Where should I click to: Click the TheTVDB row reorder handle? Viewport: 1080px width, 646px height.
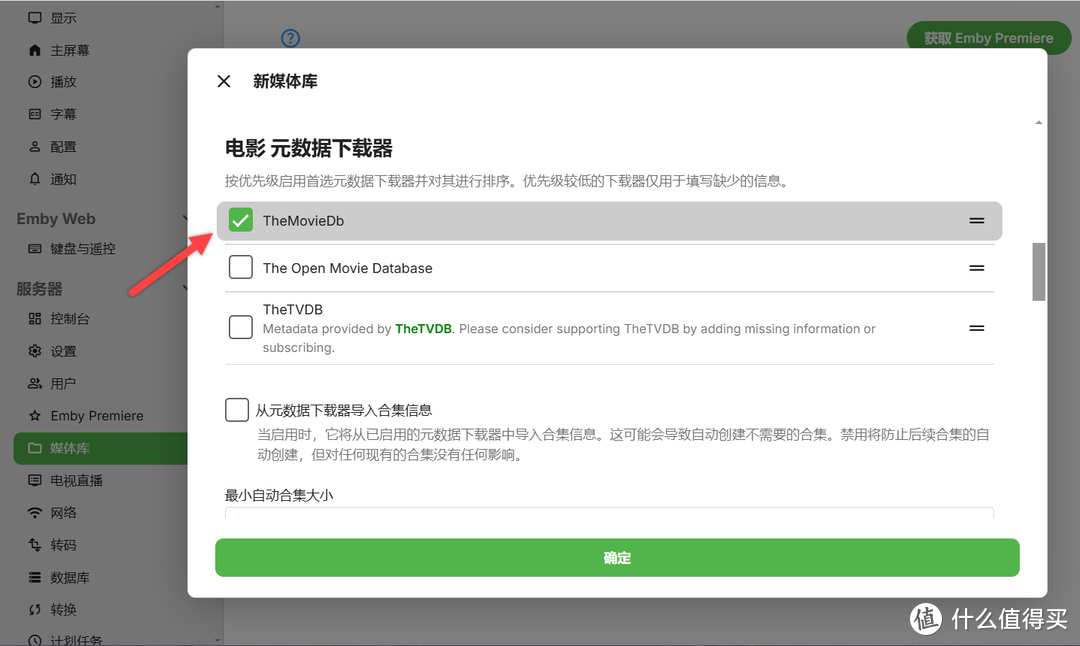(977, 328)
